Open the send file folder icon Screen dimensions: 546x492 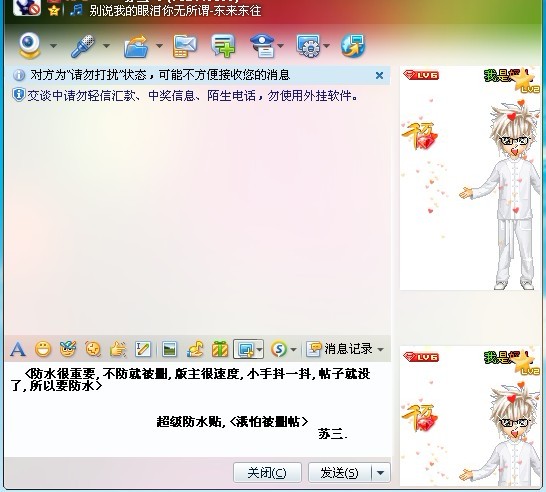(x=136, y=46)
